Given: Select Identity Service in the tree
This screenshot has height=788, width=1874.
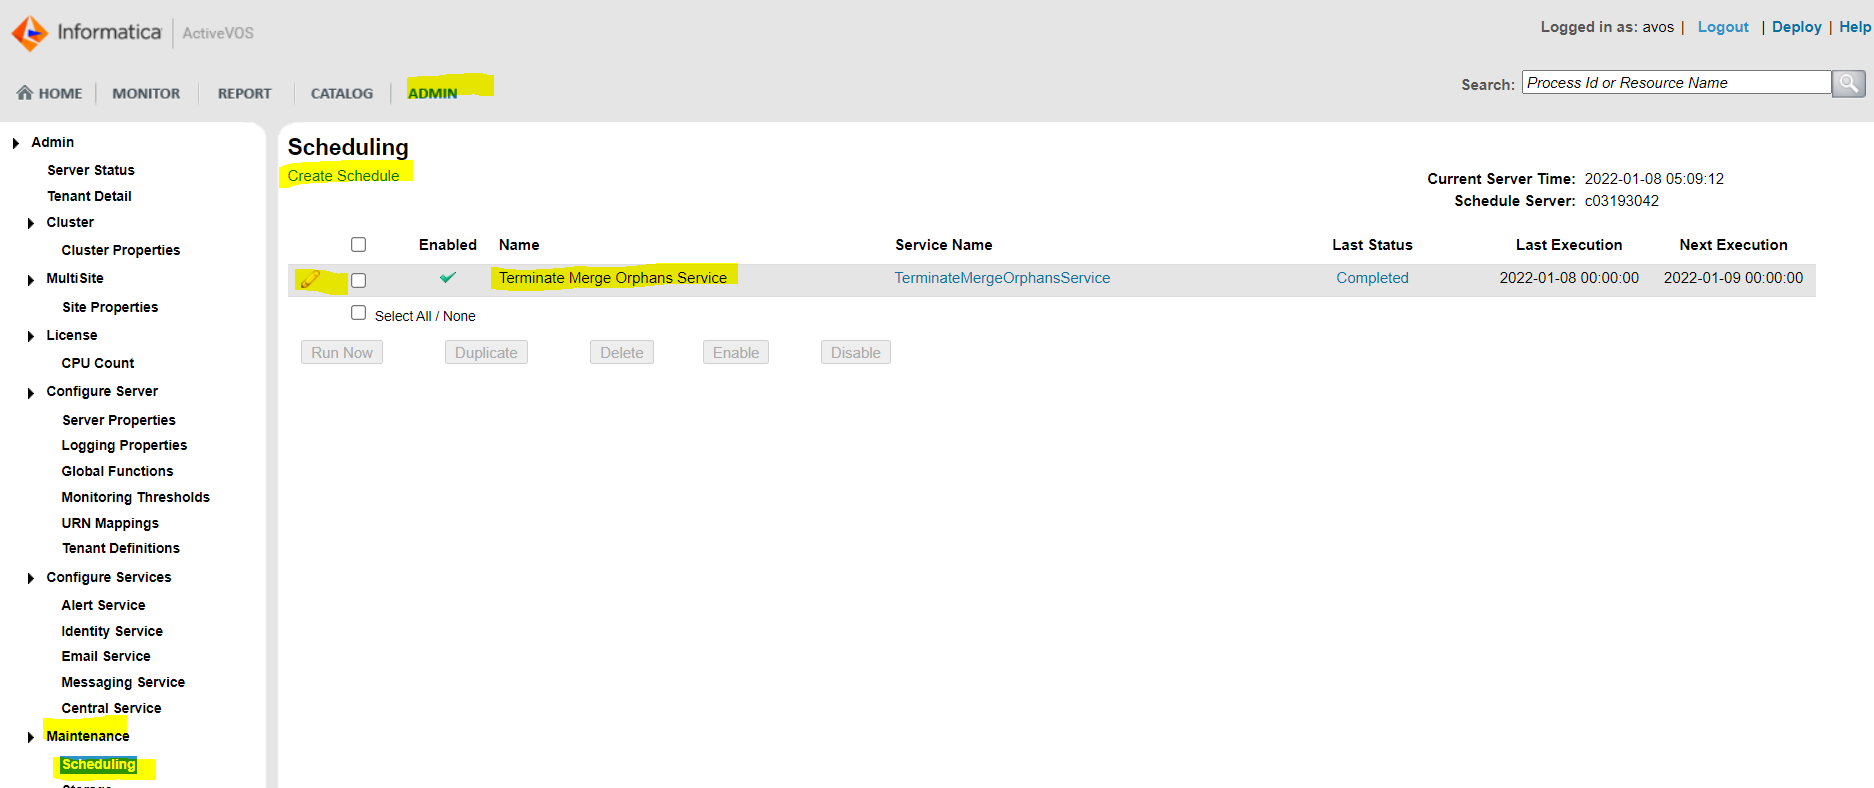Looking at the screenshot, I should pyautogui.click(x=112, y=631).
